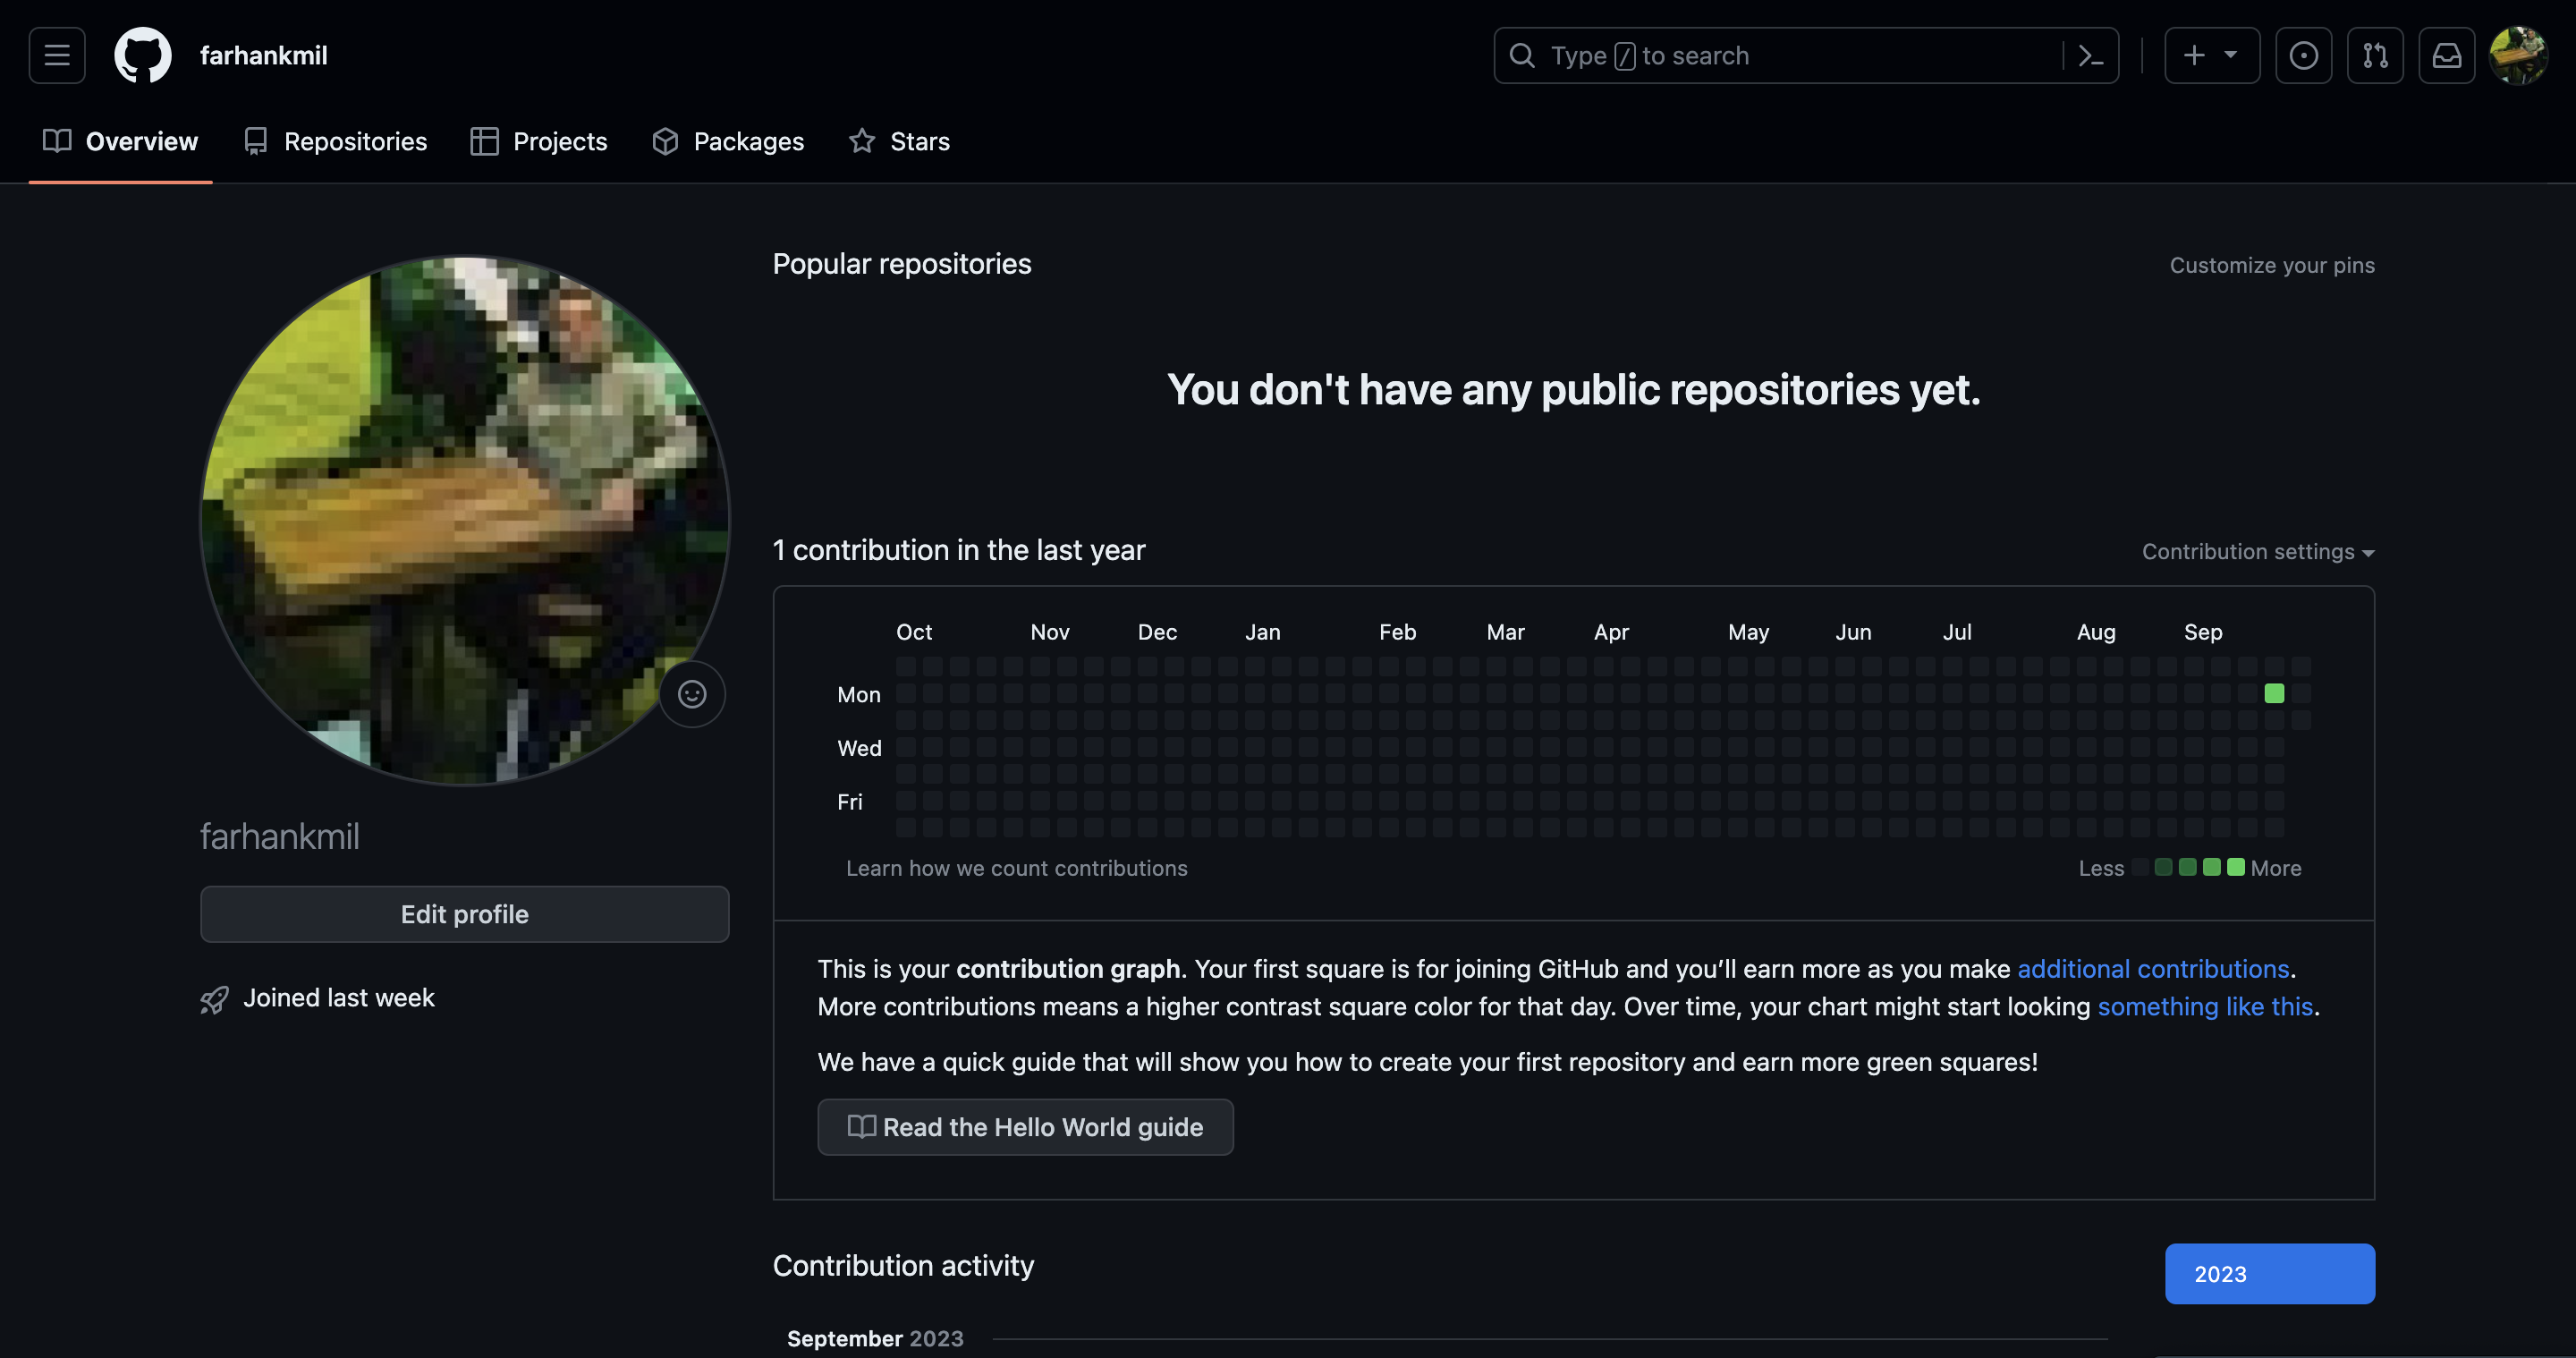Click the Joined last week text

[x=339, y=998]
